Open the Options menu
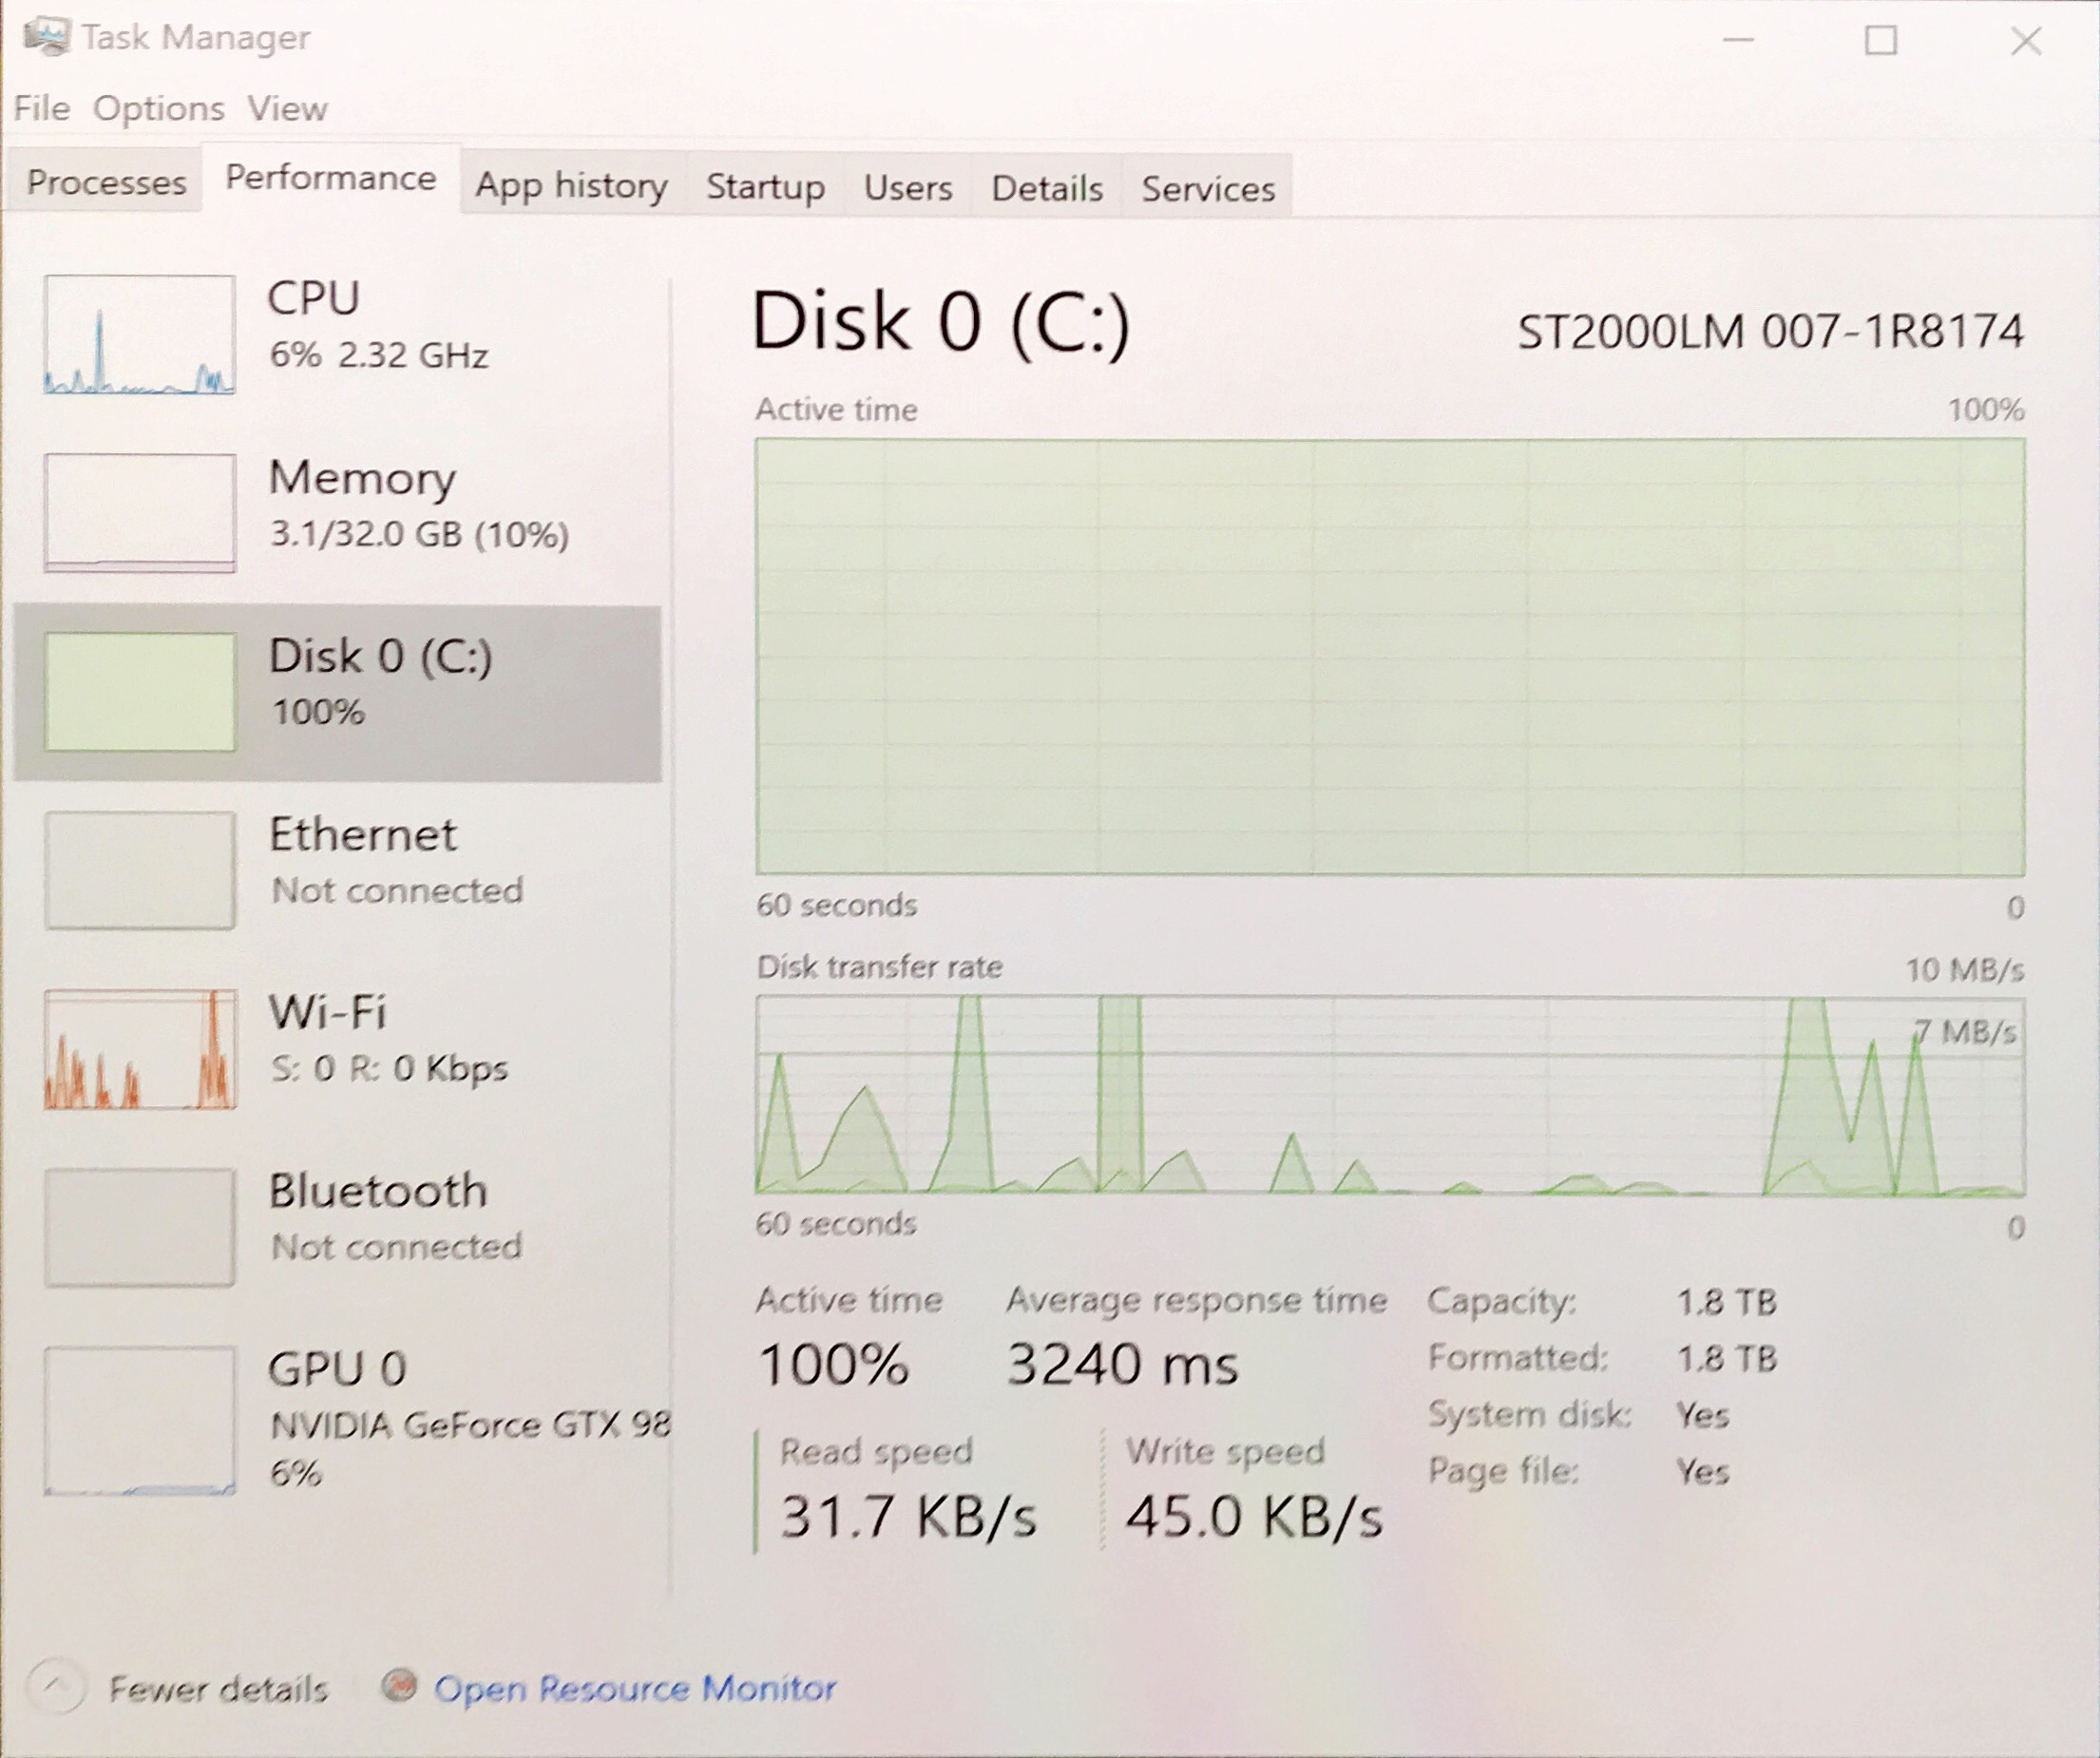The image size is (2100, 1758). tap(158, 108)
